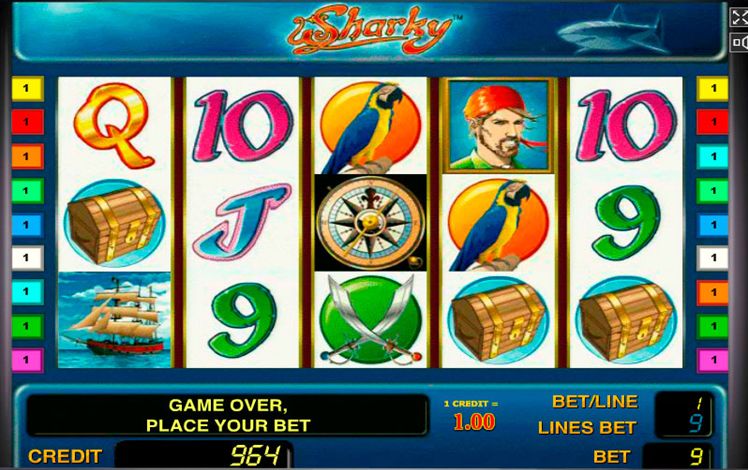748x470 pixels.
Task: Click the sailing ship symbol
Action: tap(114, 320)
